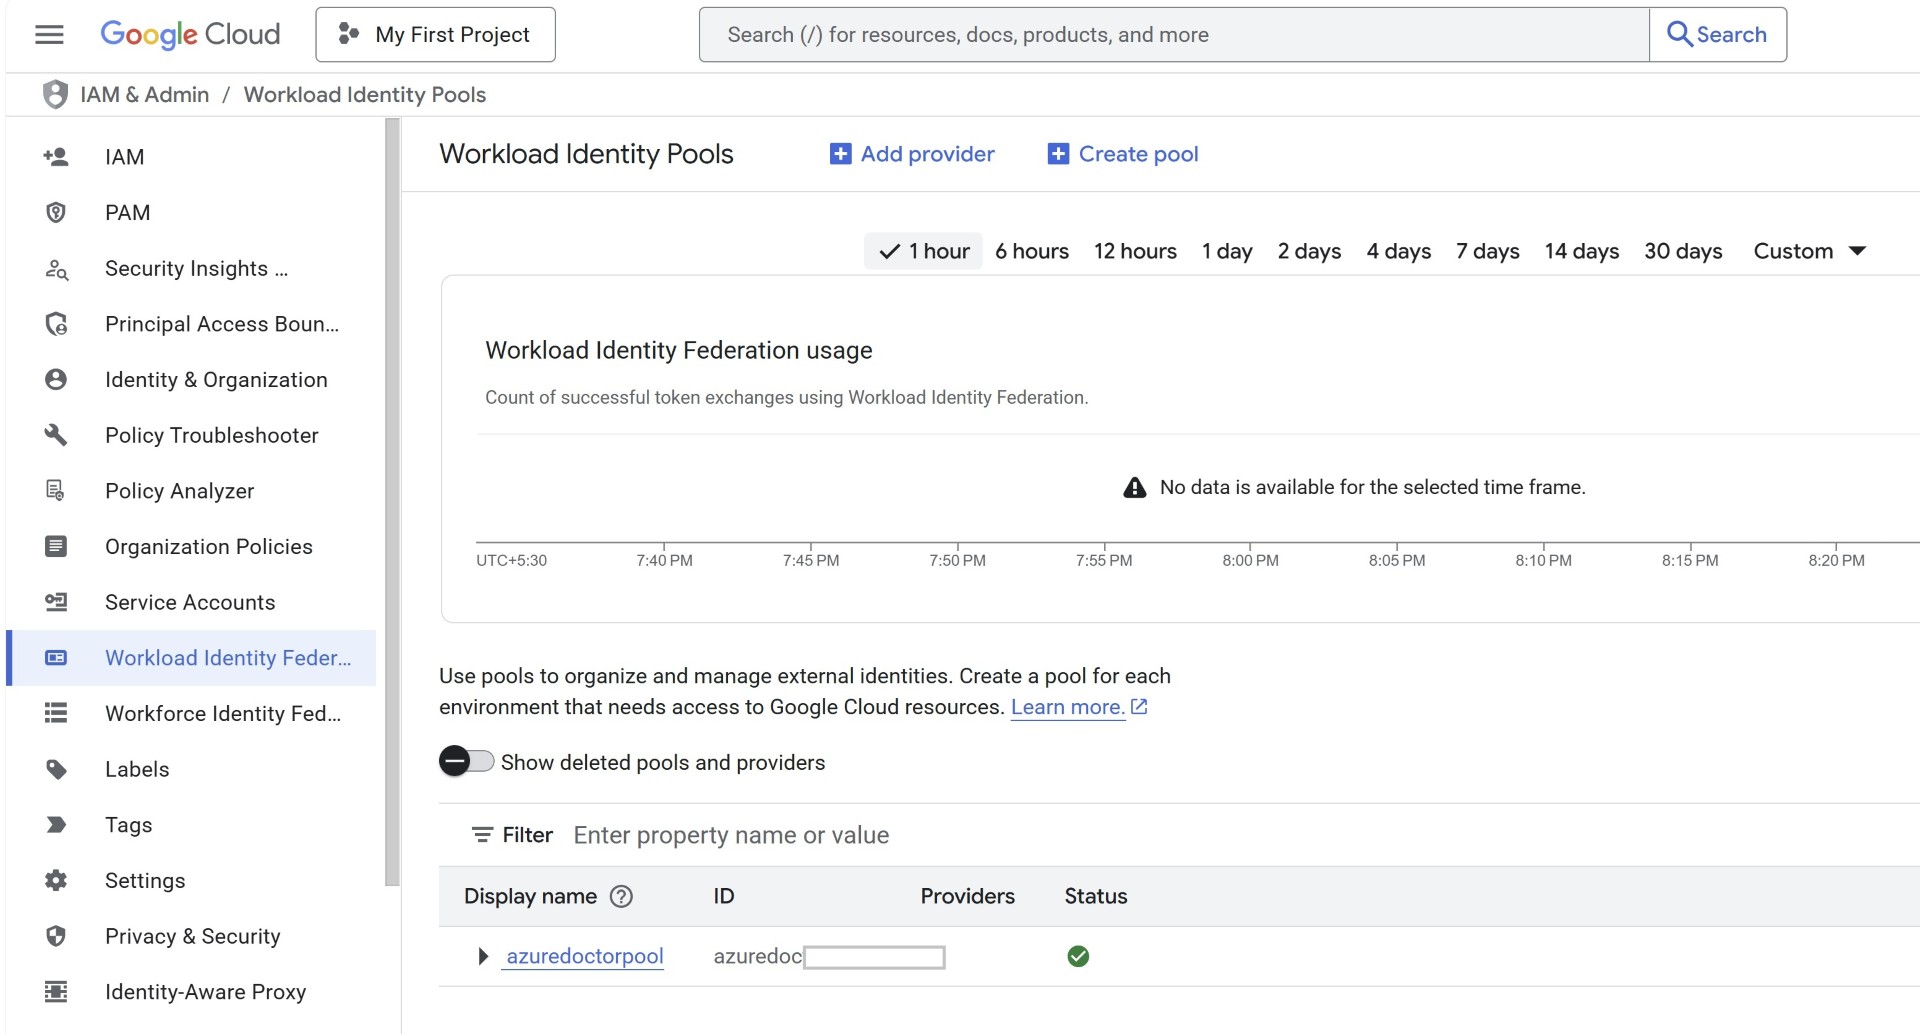The height and width of the screenshot is (1034, 1920).
Task: Click Create pool button
Action: 1123,154
